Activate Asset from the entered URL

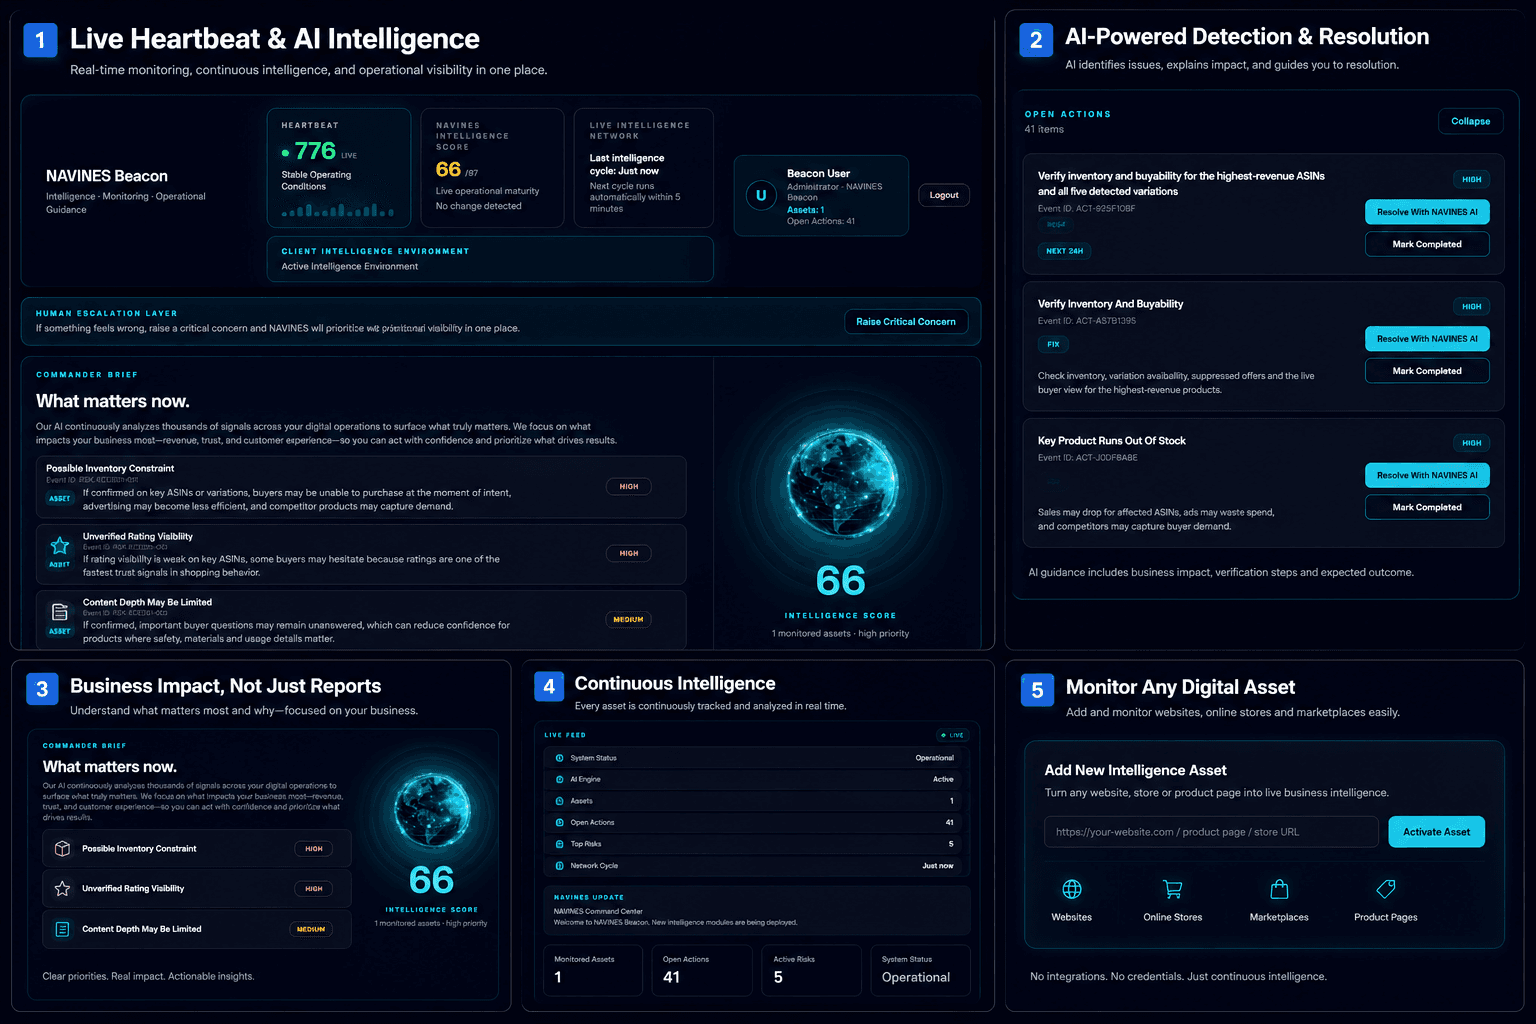tap(1436, 832)
